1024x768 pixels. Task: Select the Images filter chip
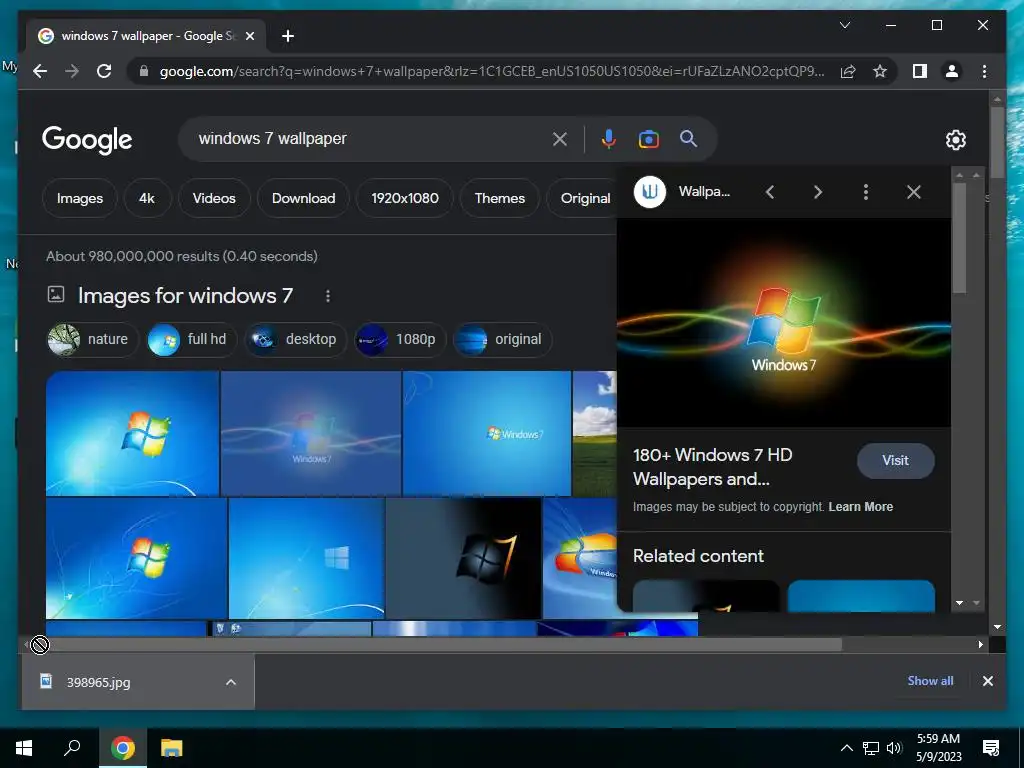(80, 198)
